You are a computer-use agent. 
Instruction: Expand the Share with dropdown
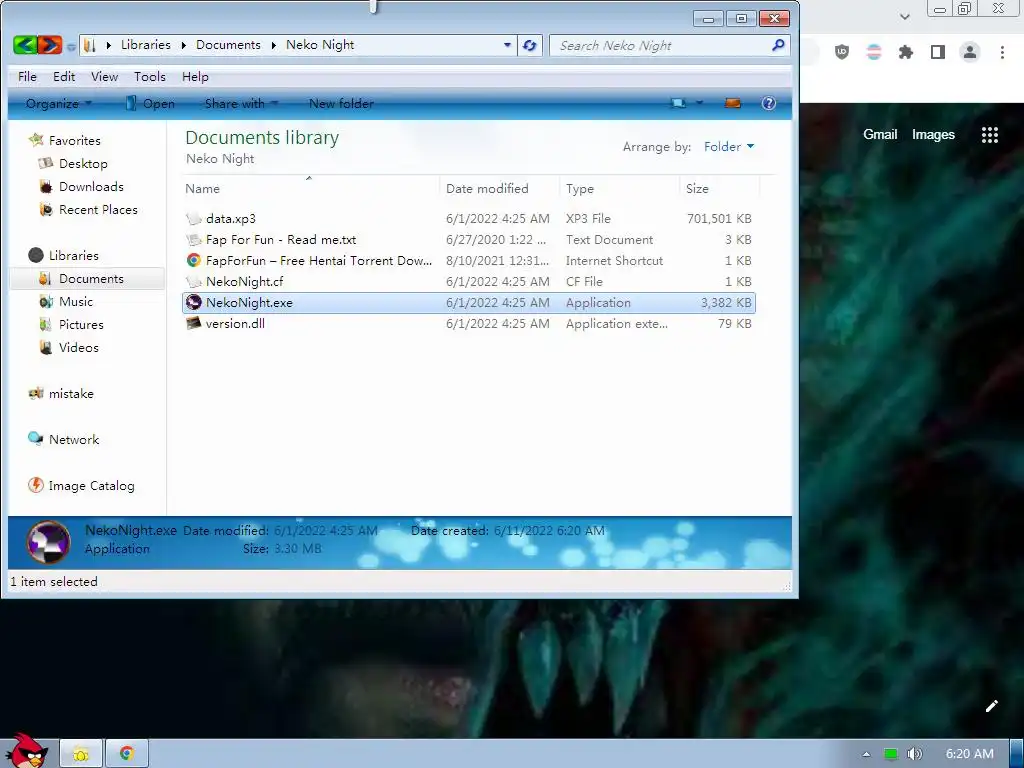point(241,103)
